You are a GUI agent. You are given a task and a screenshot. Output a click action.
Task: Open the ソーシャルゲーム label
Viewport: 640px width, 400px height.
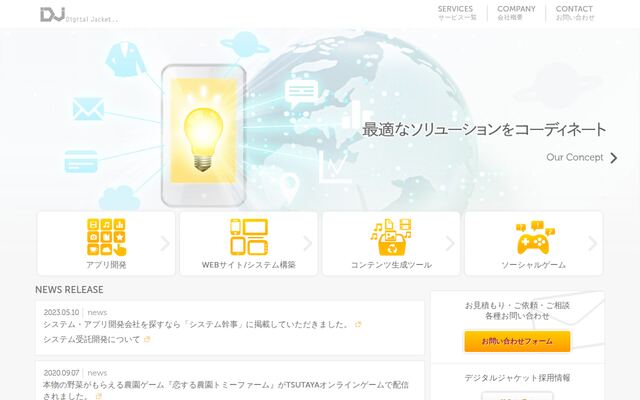point(533,265)
